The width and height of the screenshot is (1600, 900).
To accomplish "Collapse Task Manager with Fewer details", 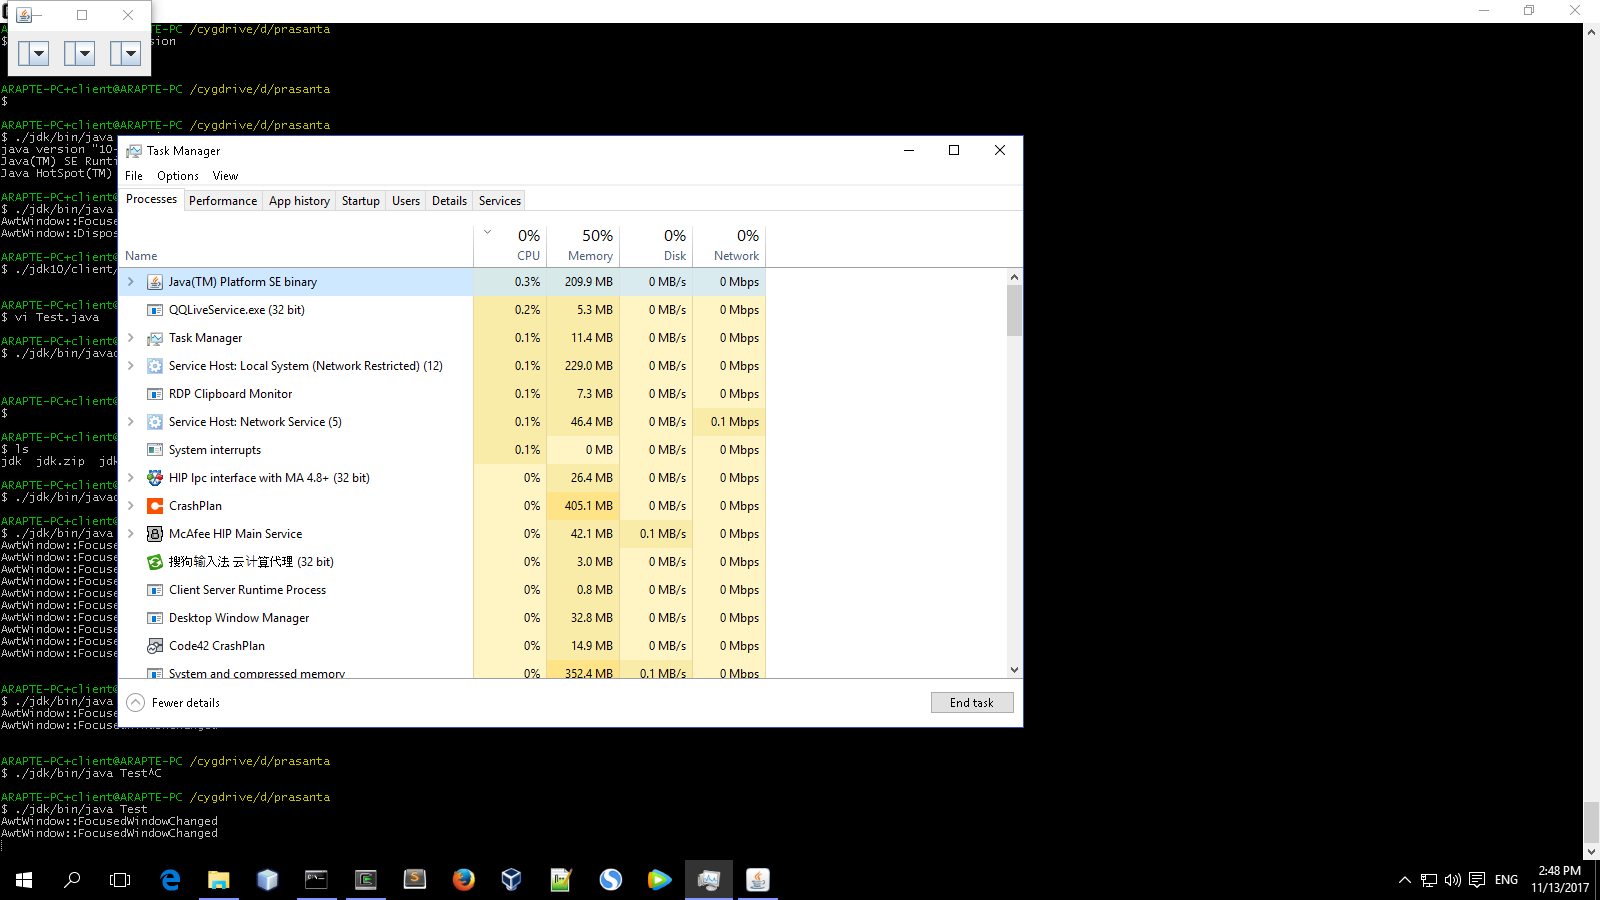I will tap(174, 703).
